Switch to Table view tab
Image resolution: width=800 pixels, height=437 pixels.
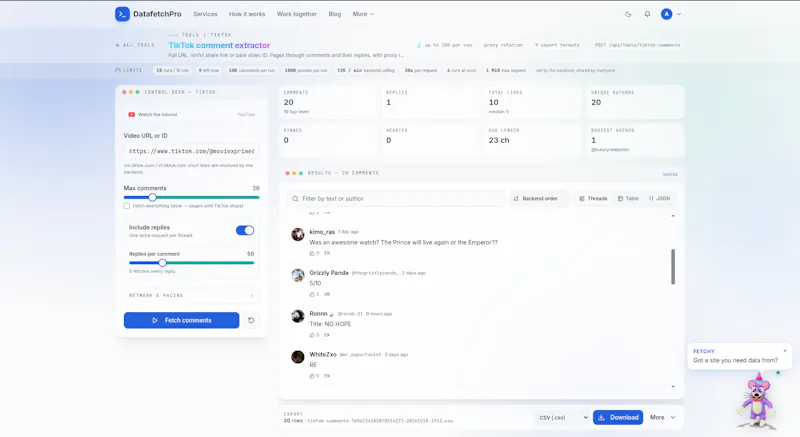click(x=628, y=199)
